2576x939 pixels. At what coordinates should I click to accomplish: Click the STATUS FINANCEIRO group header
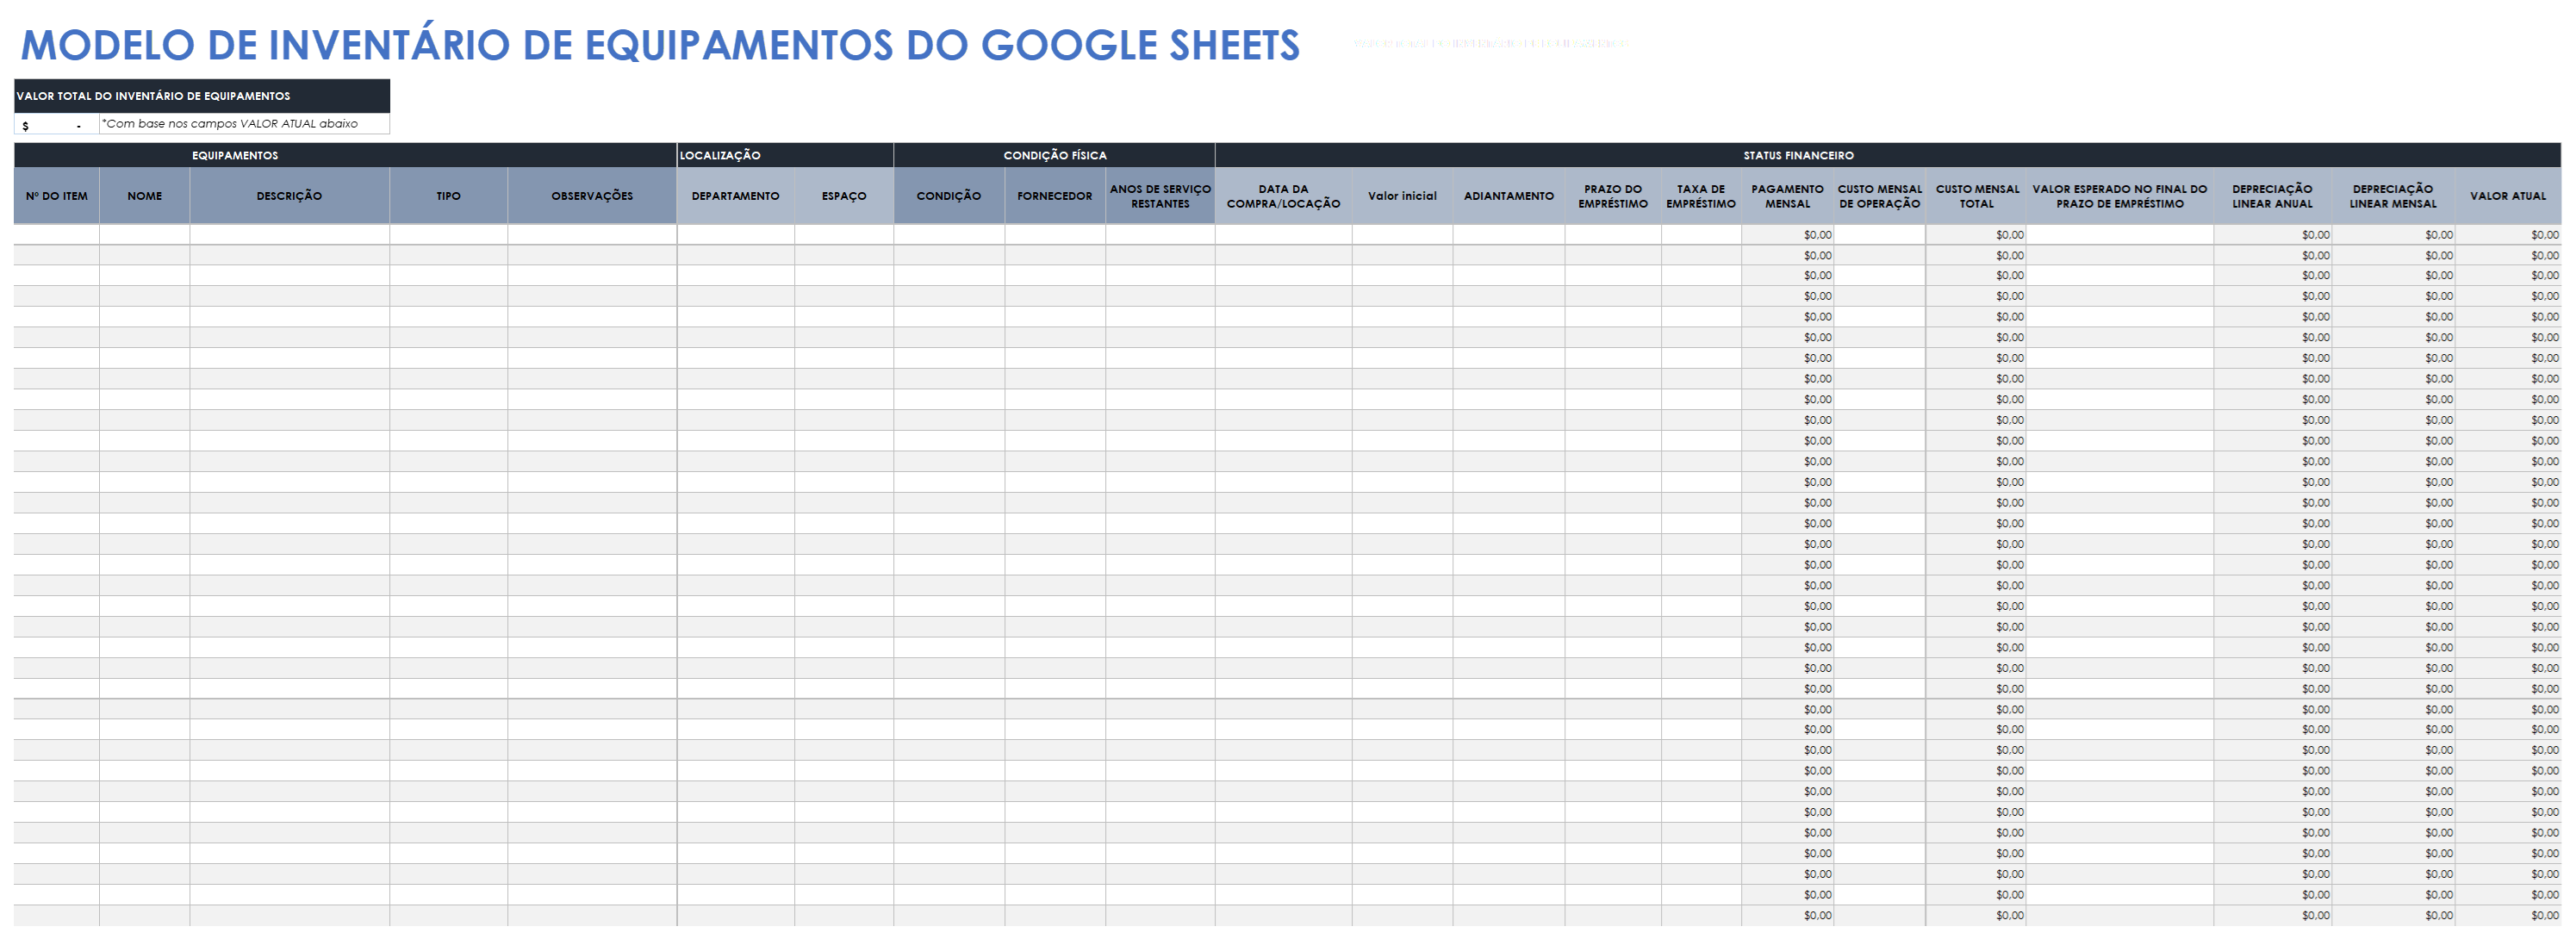1888,155
